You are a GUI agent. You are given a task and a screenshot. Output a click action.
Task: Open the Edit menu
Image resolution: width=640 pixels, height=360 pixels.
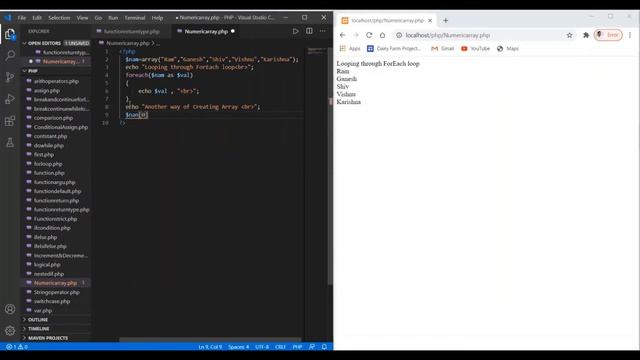coord(37,18)
